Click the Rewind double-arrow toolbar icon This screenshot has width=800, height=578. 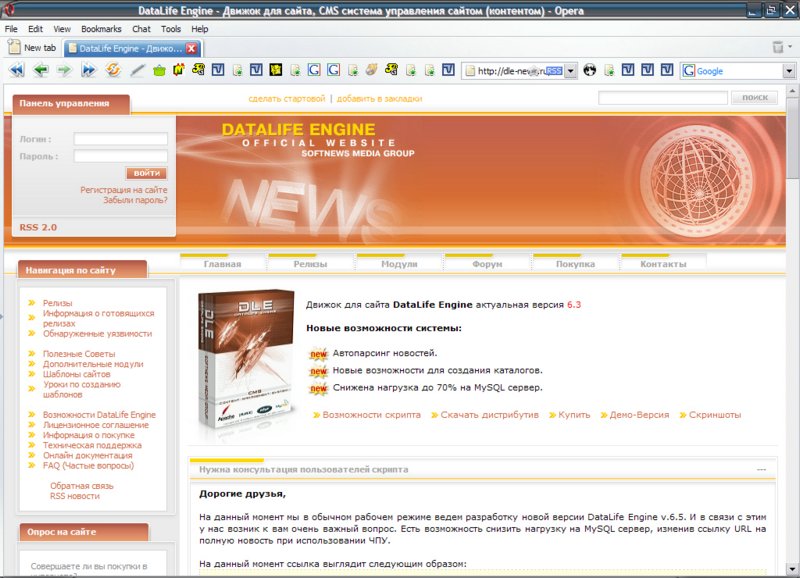17,70
